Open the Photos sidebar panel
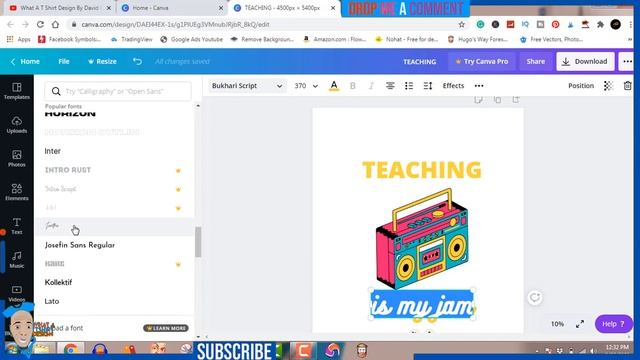The image size is (640, 360). coord(17,158)
